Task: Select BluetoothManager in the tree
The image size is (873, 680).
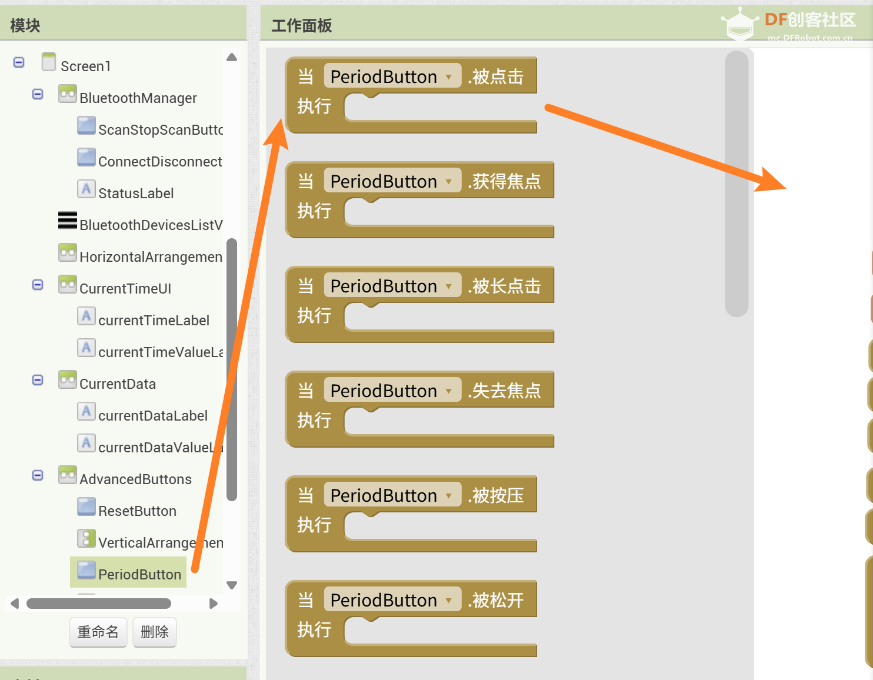Action: click(x=138, y=98)
